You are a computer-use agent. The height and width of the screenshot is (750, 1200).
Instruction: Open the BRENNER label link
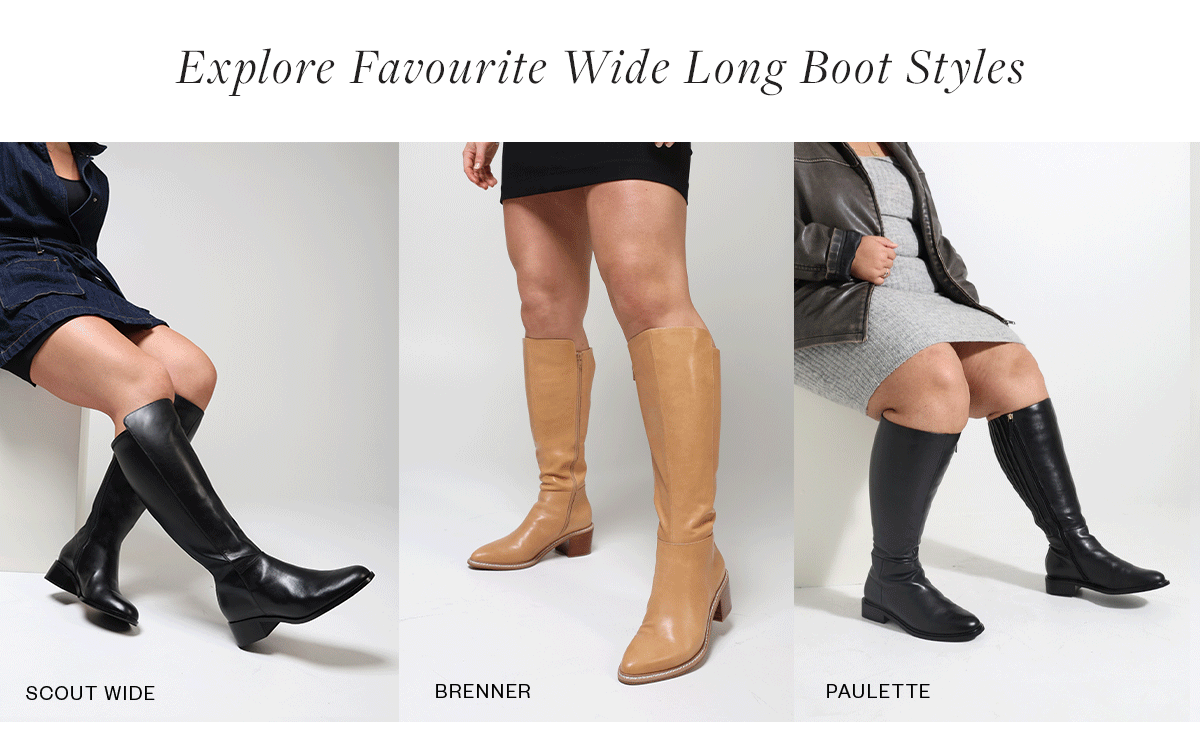click(483, 691)
